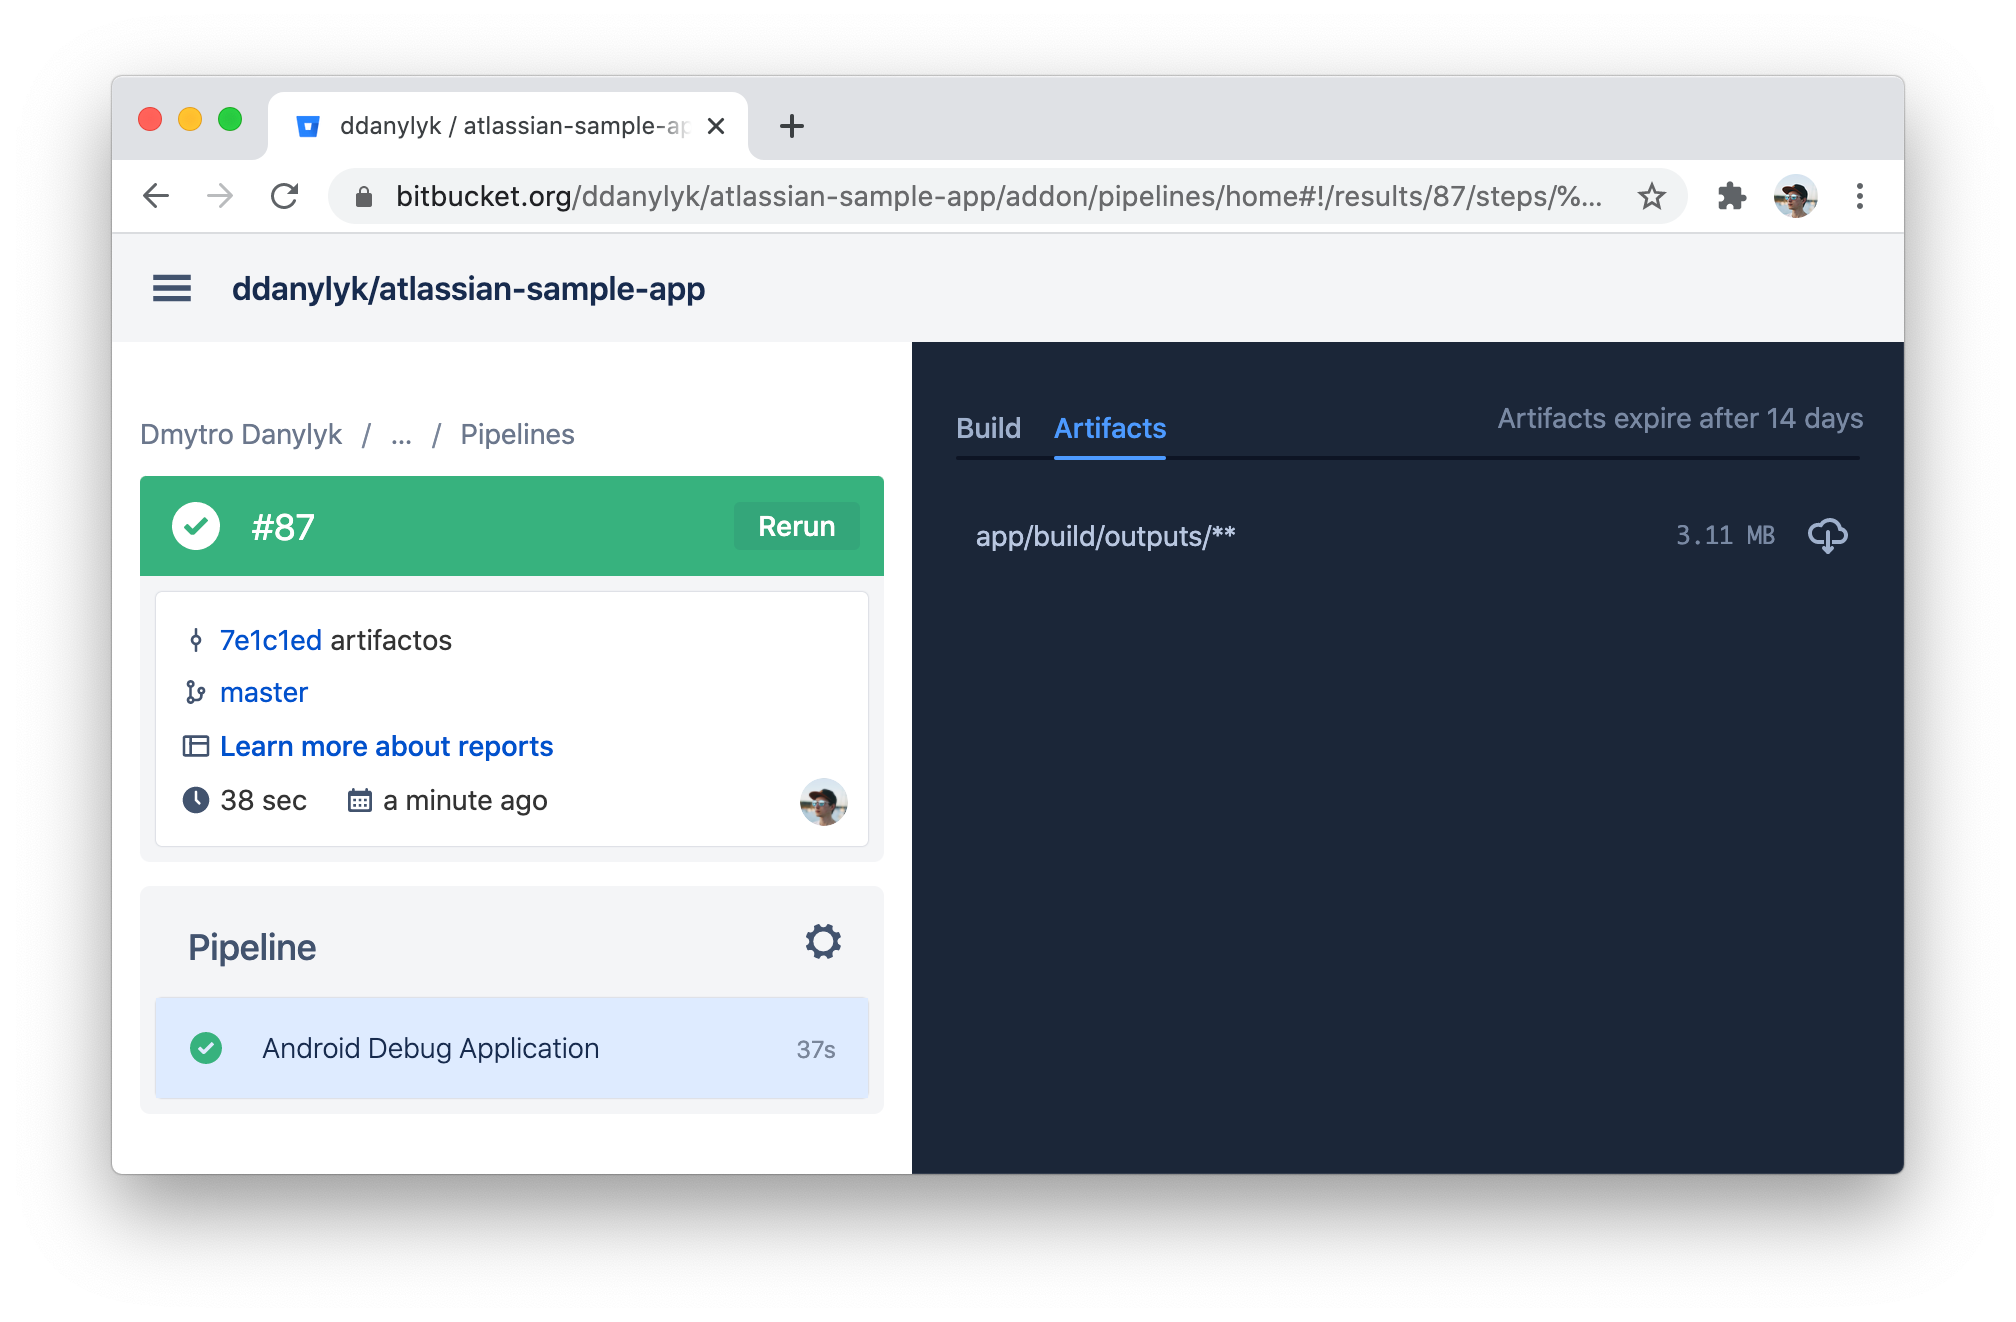Screen dimensions: 2016x1322
Task: Reload the current page
Action: tap(285, 196)
